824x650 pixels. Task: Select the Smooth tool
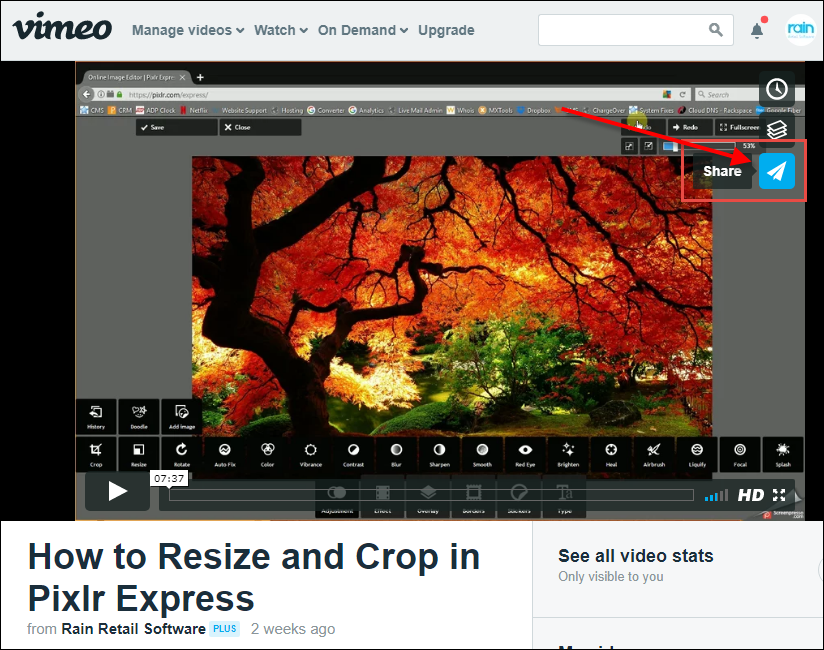coord(482,455)
